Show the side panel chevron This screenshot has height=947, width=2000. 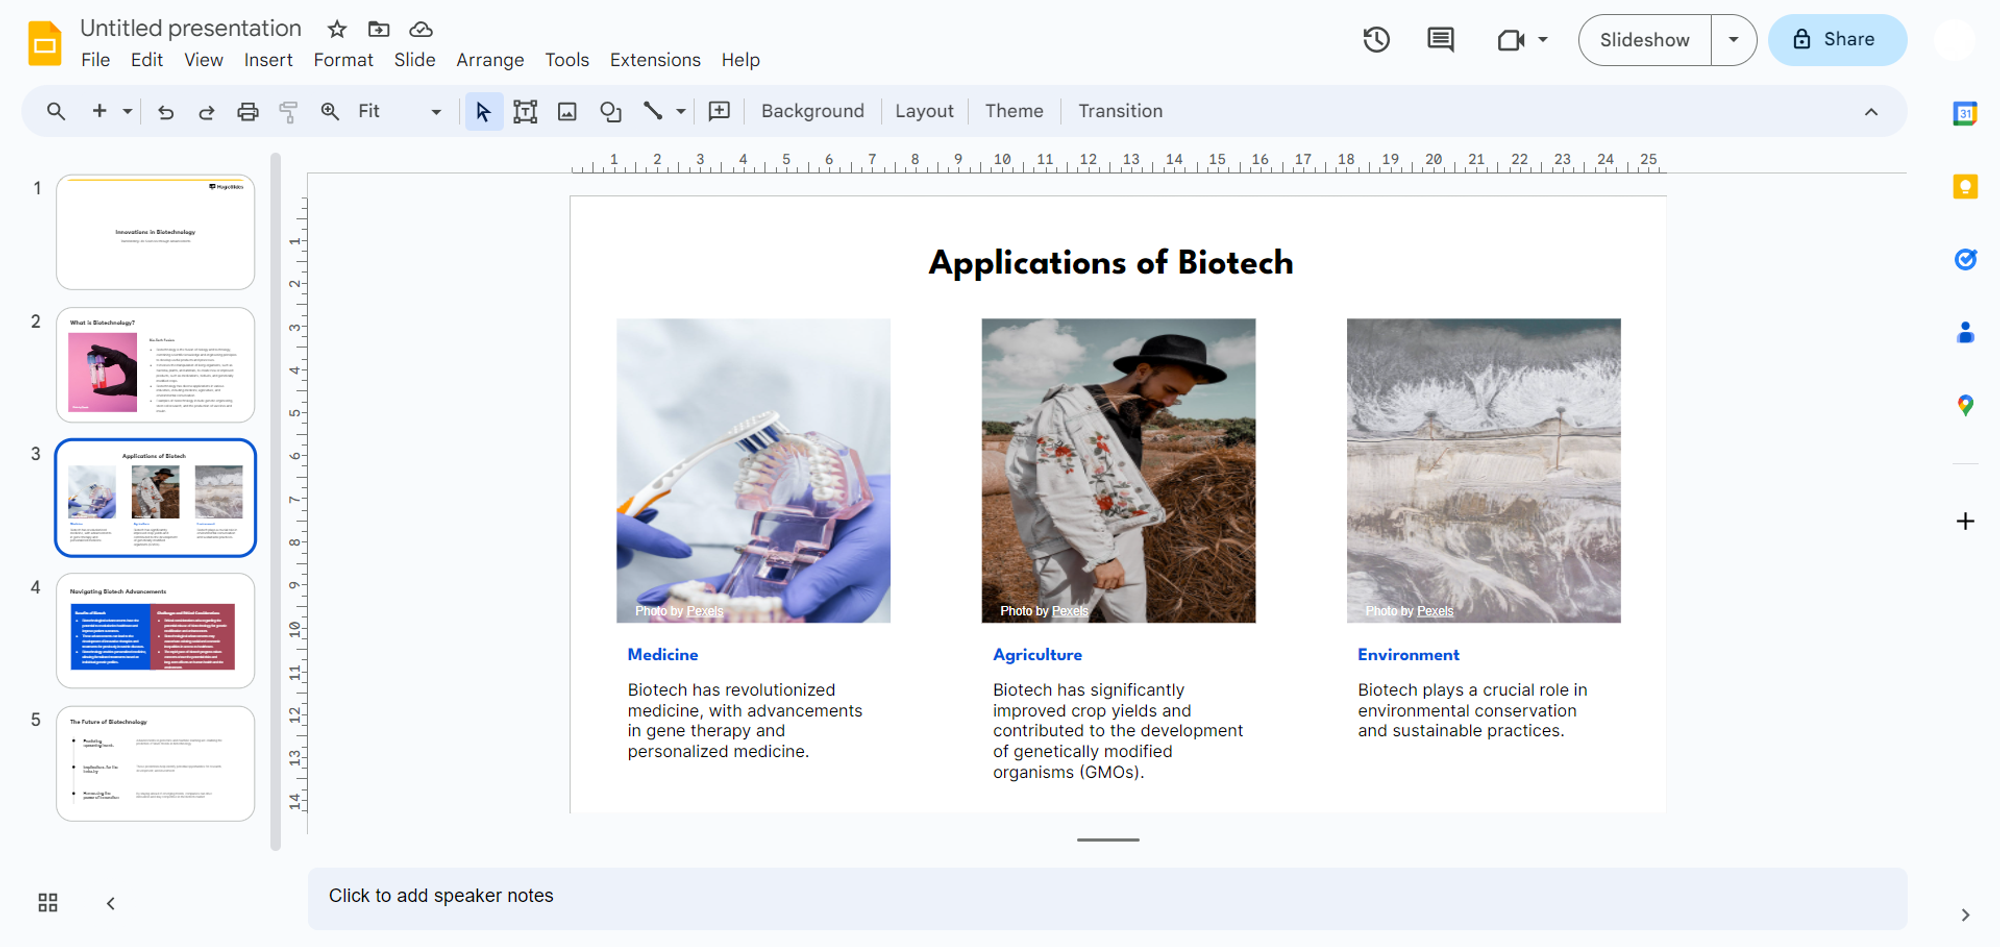1965,915
